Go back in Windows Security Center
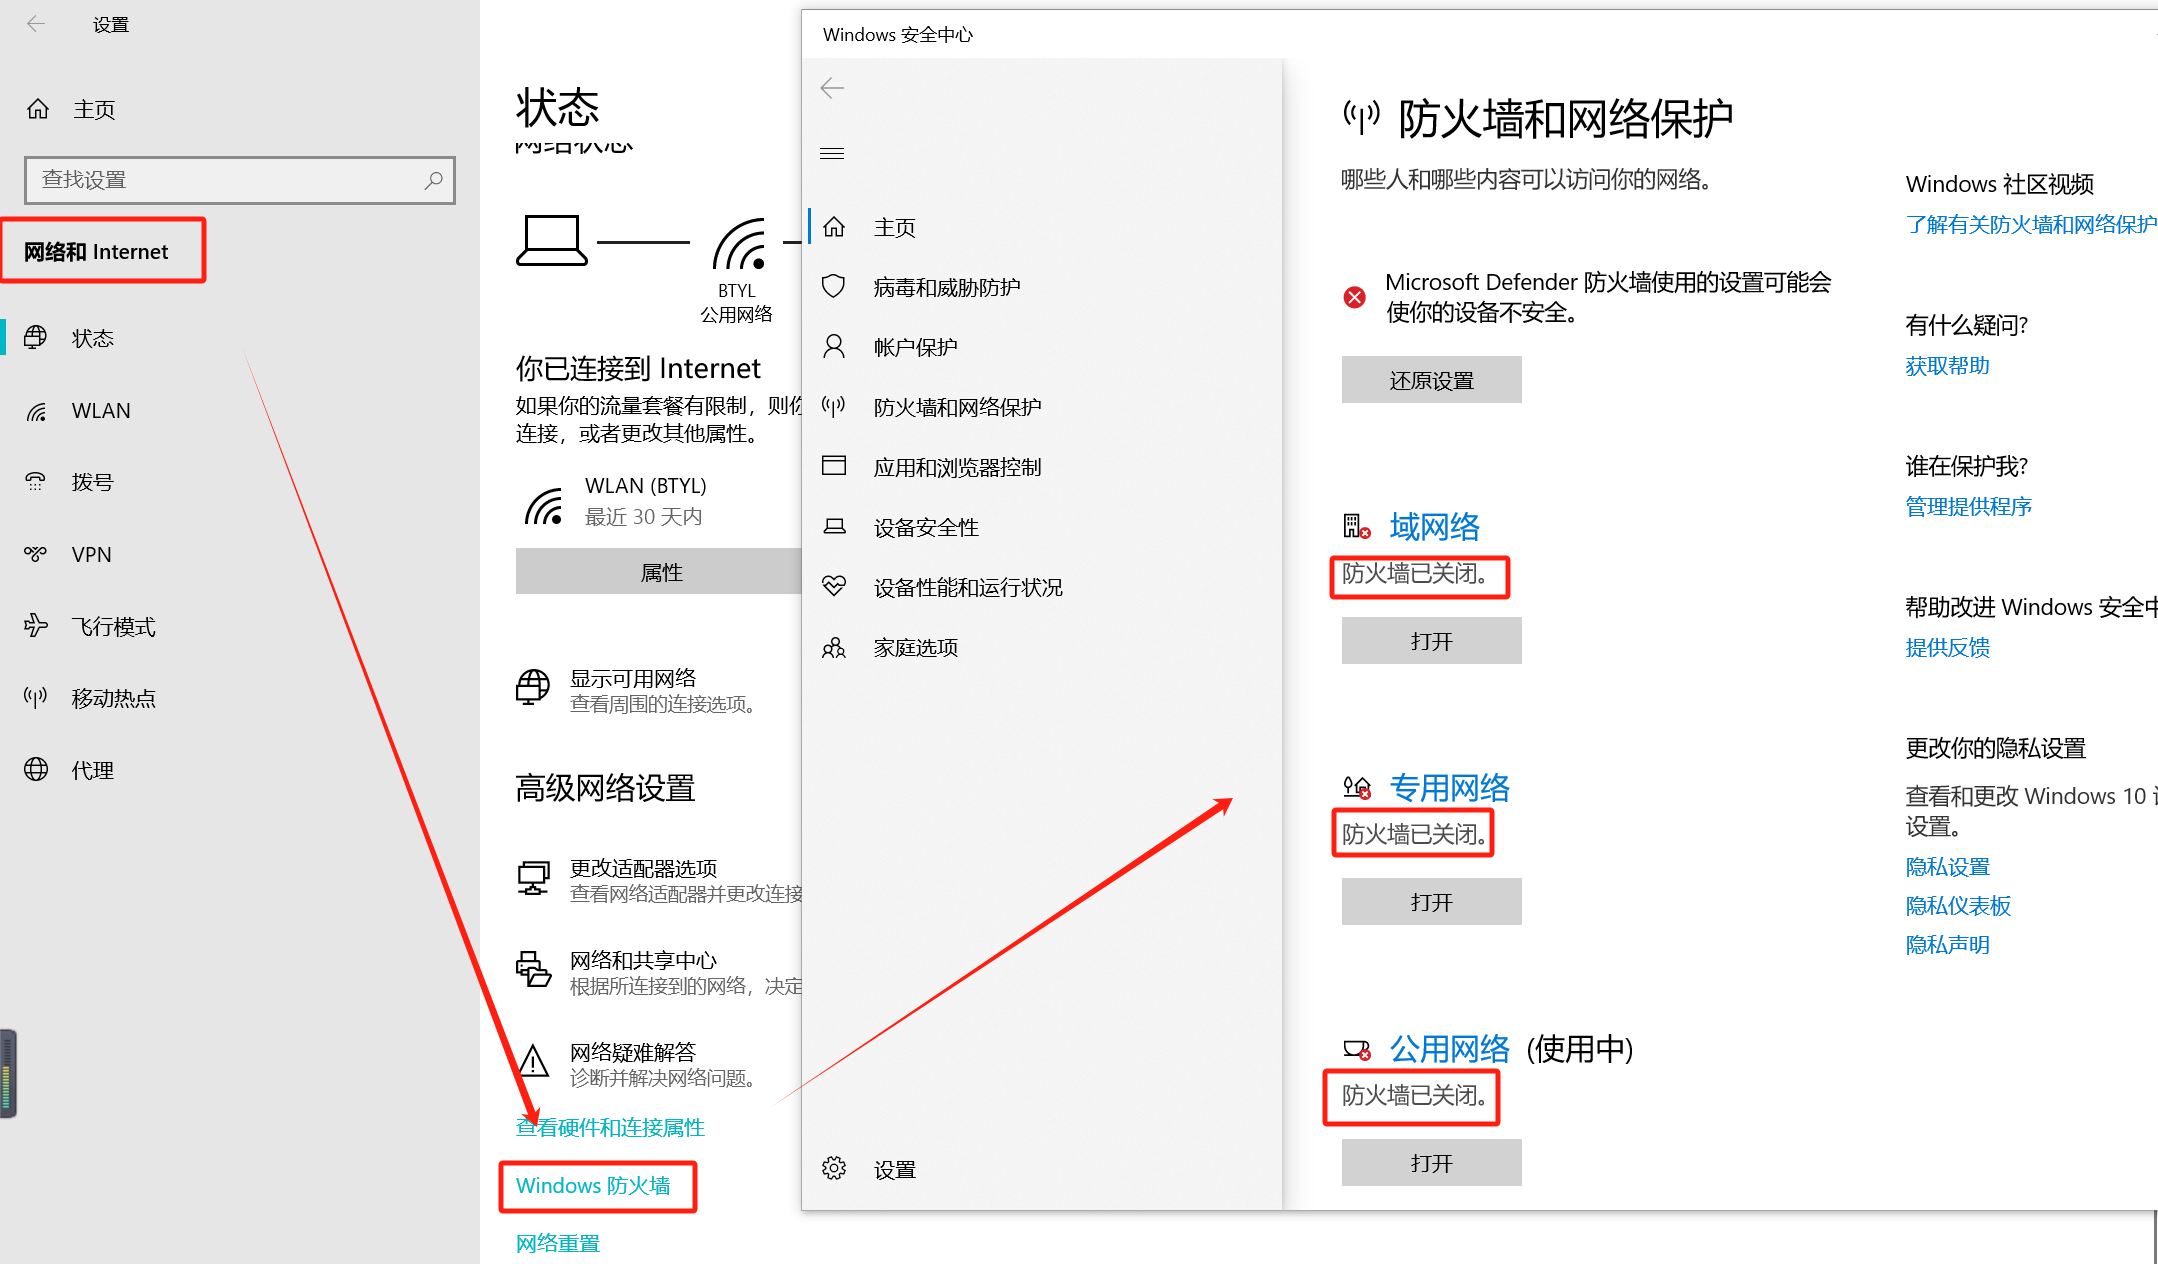Image resolution: width=2158 pixels, height=1264 pixels. tap(832, 88)
